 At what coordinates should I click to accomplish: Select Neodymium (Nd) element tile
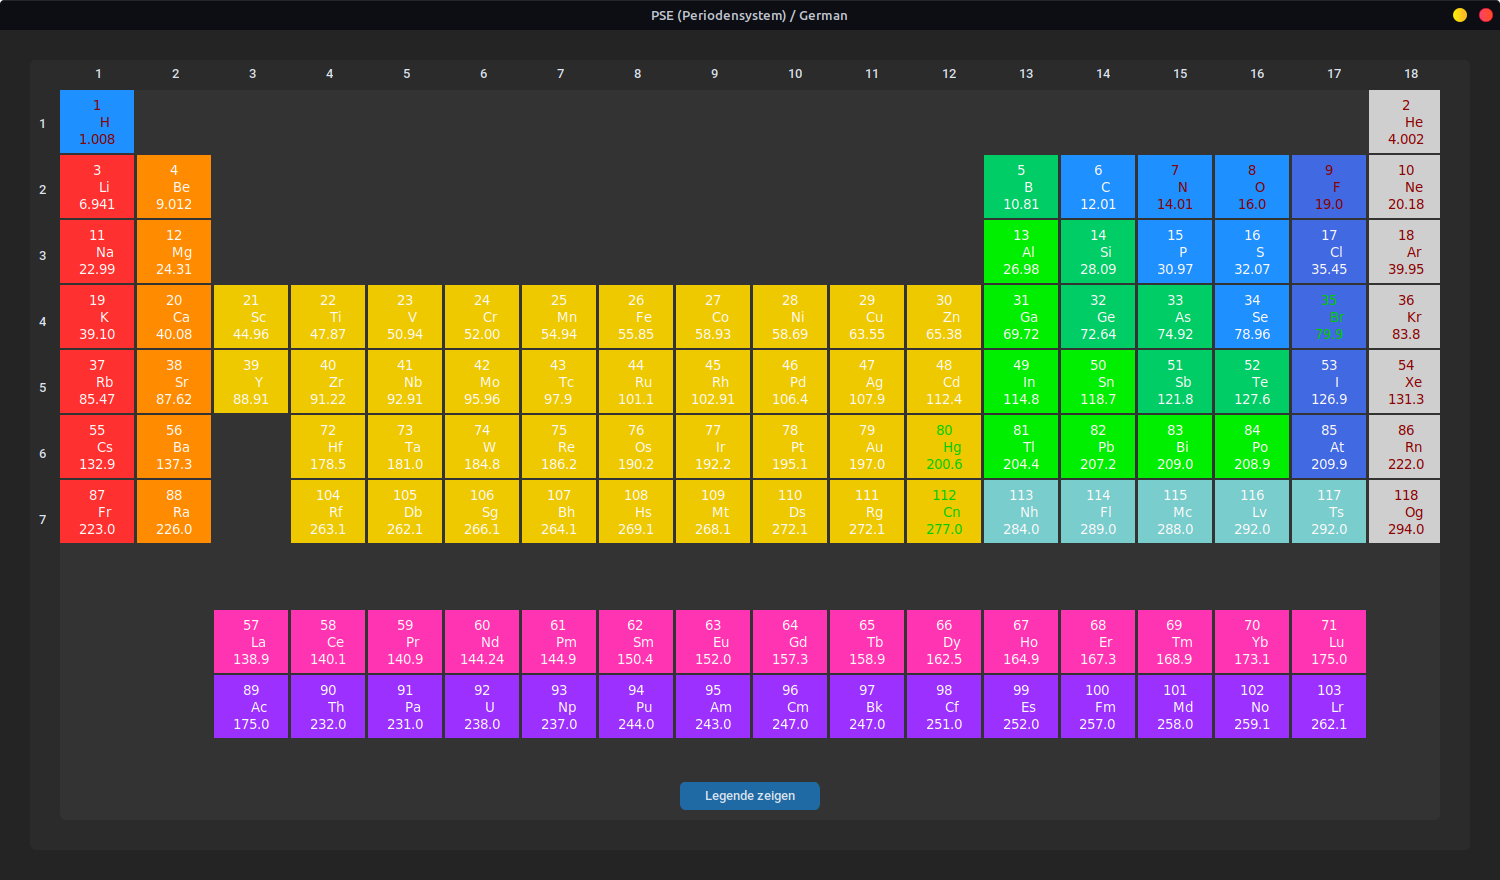pyautogui.click(x=482, y=642)
